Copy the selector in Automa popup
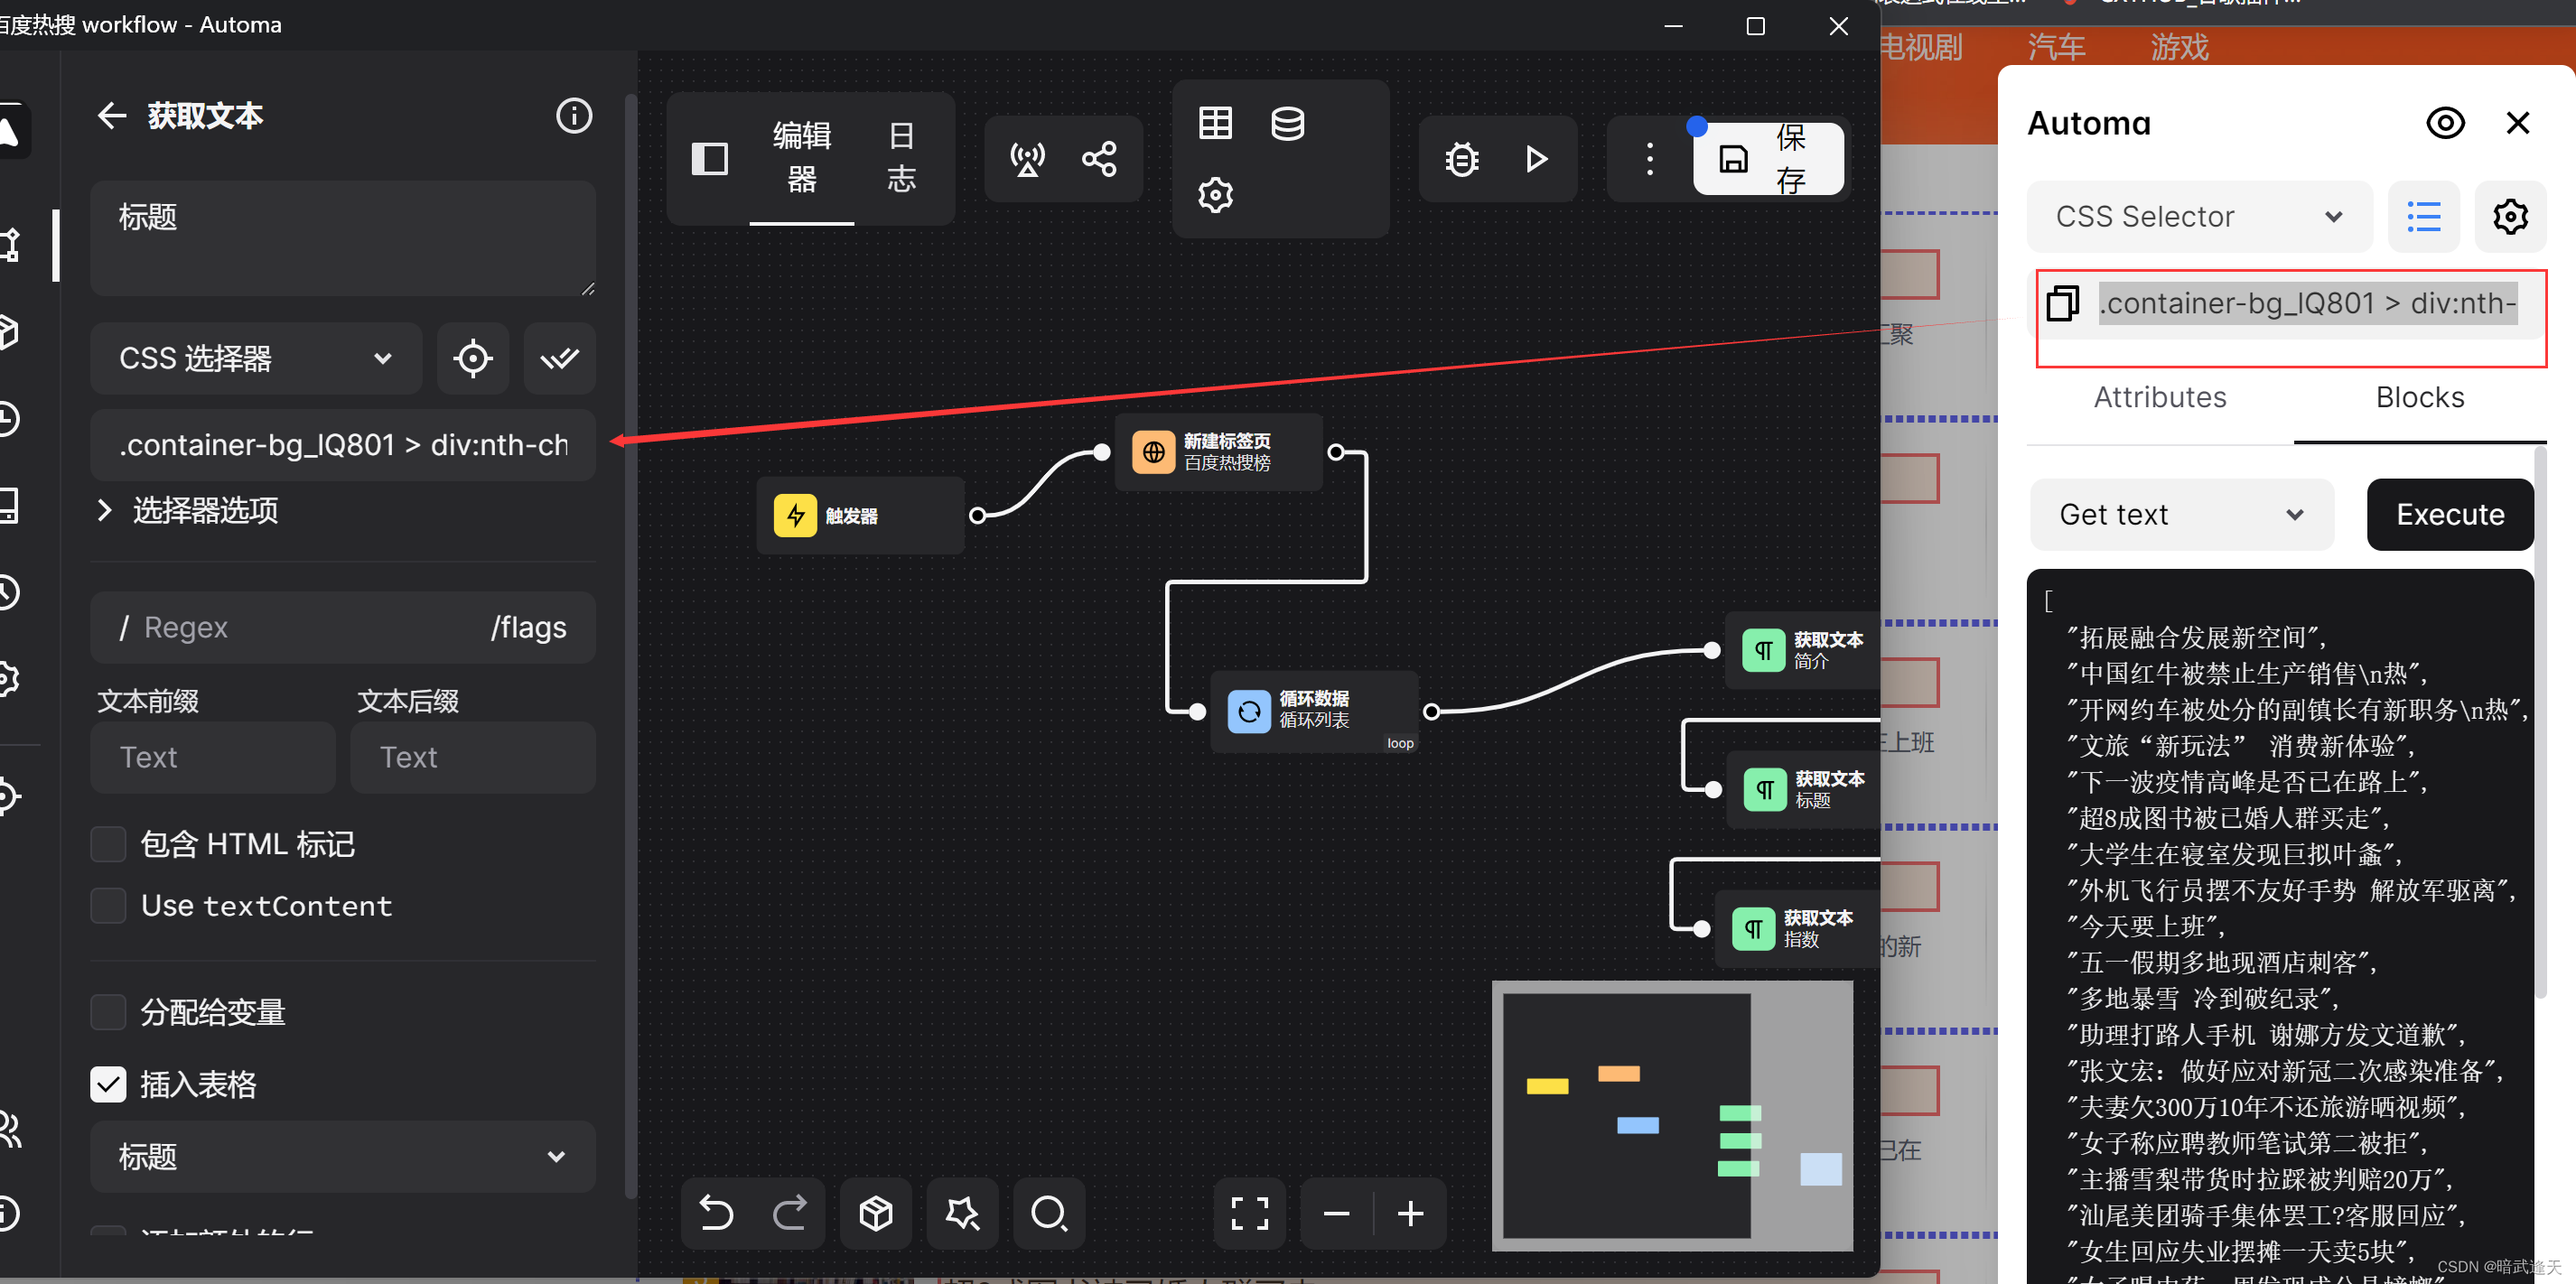The height and width of the screenshot is (1284, 2576). [2062, 303]
